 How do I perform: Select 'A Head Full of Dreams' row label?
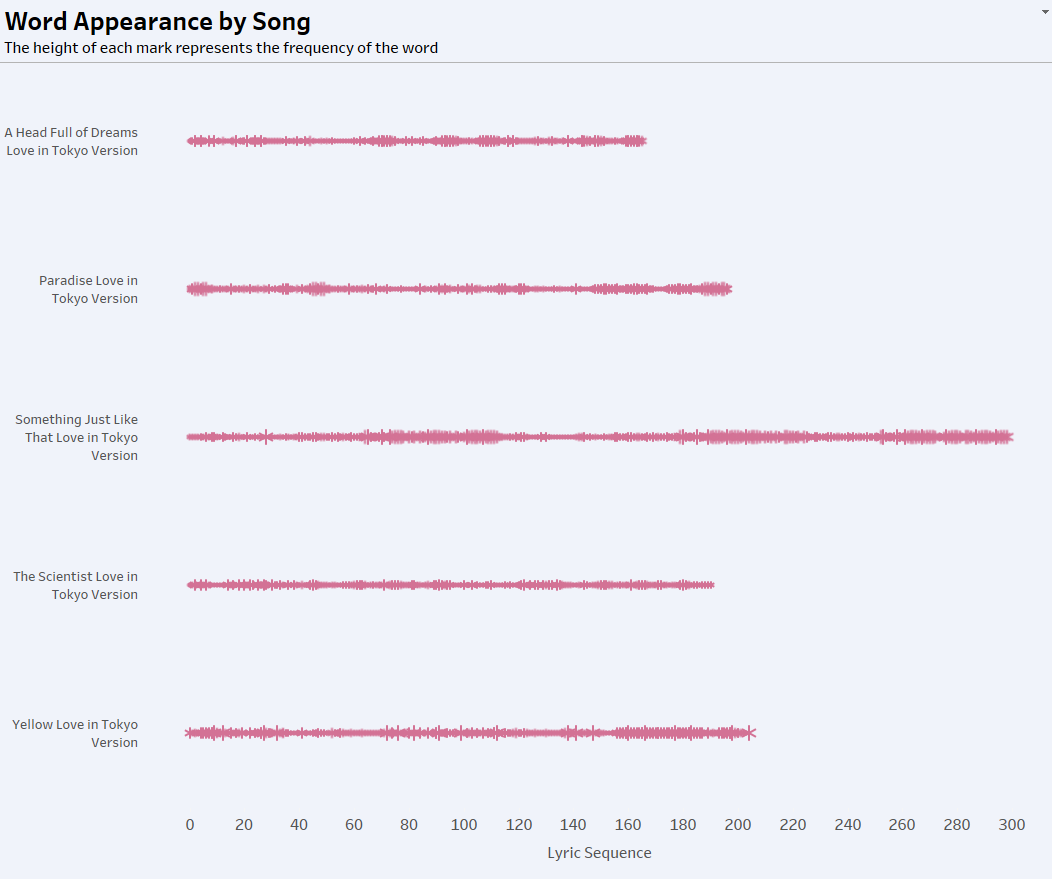(72, 141)
